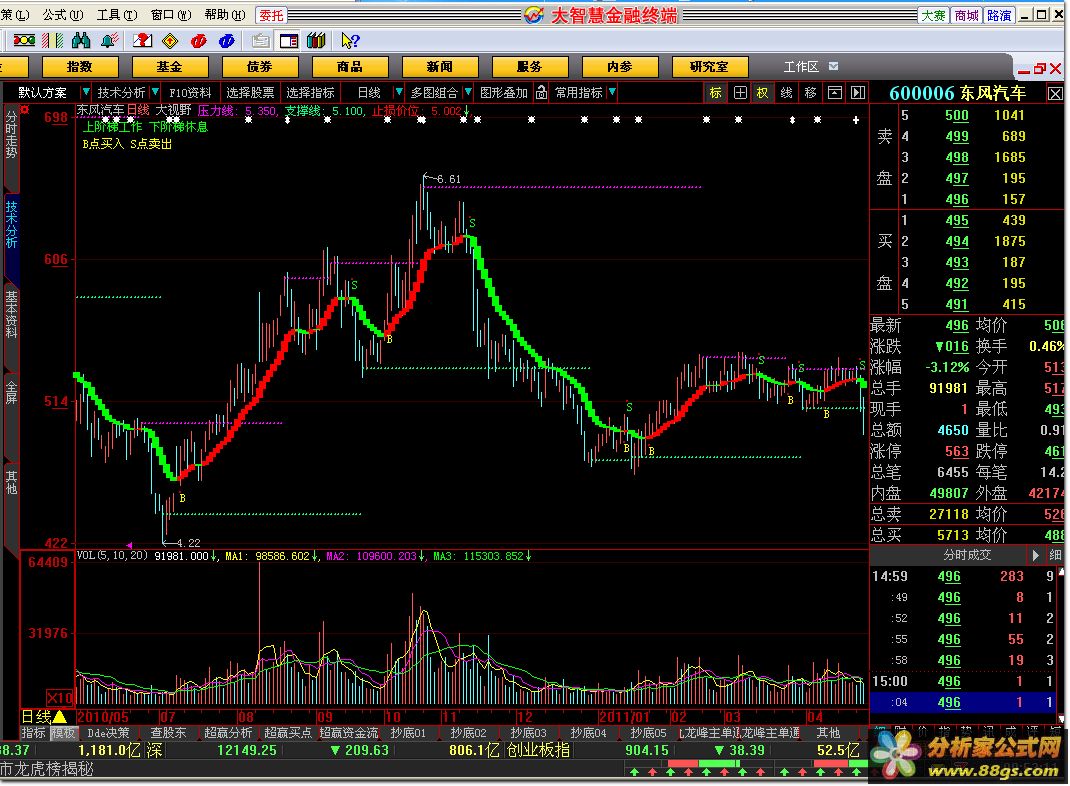Click the framed up-arrow panel icon

[x=834, y=92]
